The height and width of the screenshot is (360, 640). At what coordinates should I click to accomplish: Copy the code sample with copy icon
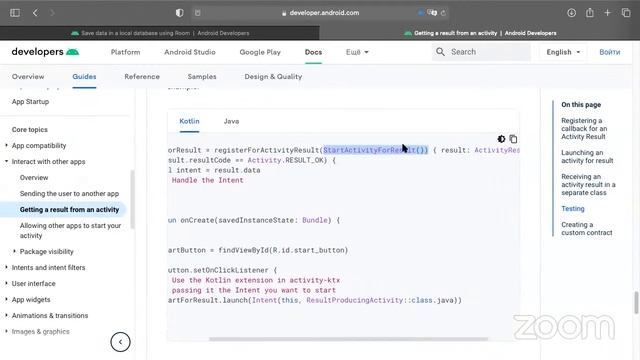tap(513, 139)
